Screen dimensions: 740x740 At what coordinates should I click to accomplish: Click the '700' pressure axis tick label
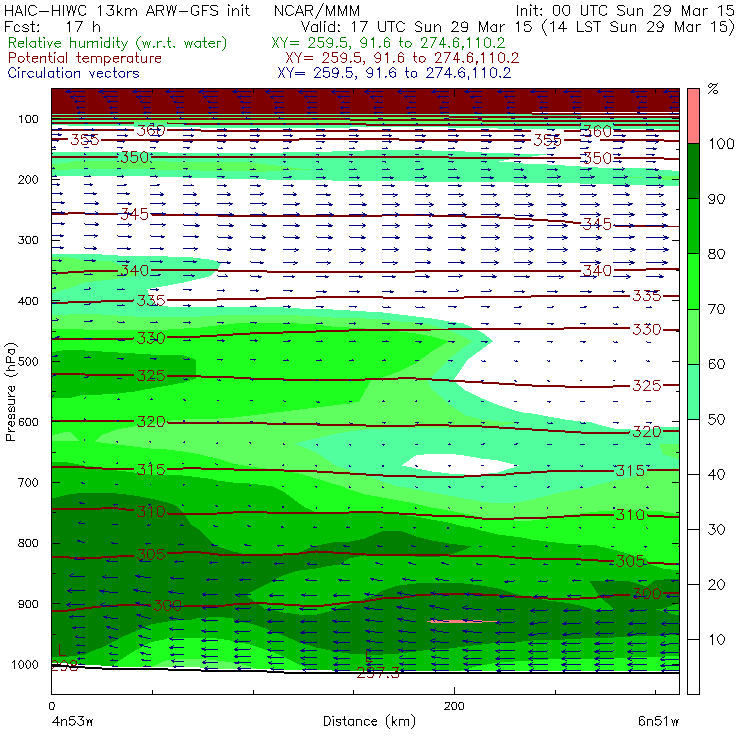point(28,482)
